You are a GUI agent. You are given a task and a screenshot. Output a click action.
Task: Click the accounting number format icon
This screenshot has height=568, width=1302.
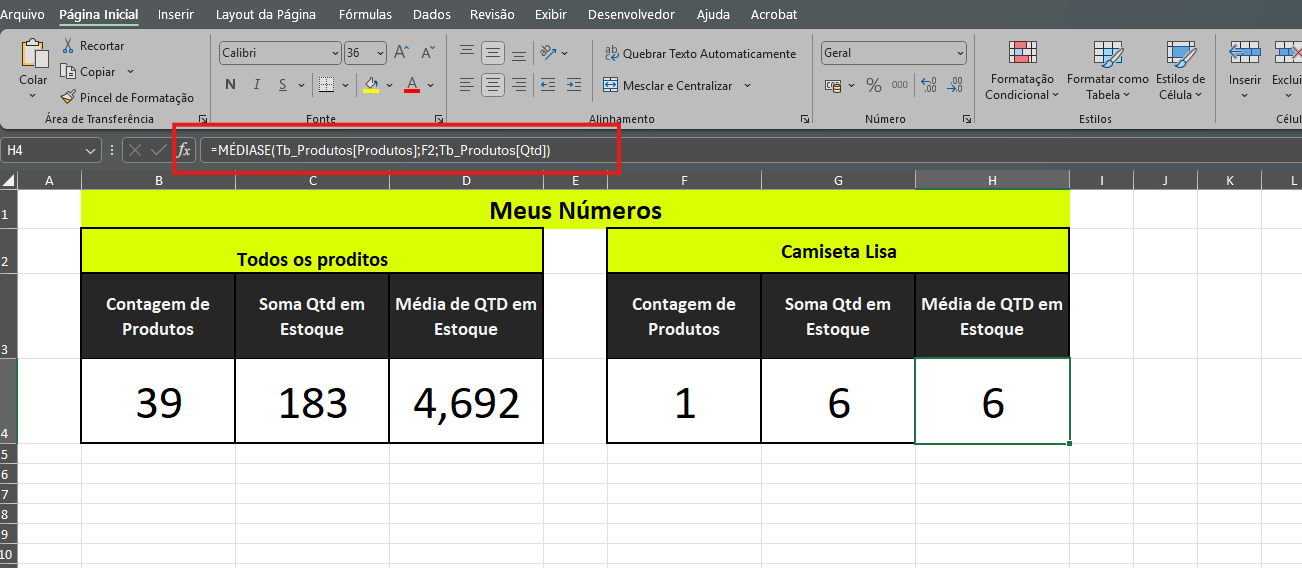coord(833,85)
